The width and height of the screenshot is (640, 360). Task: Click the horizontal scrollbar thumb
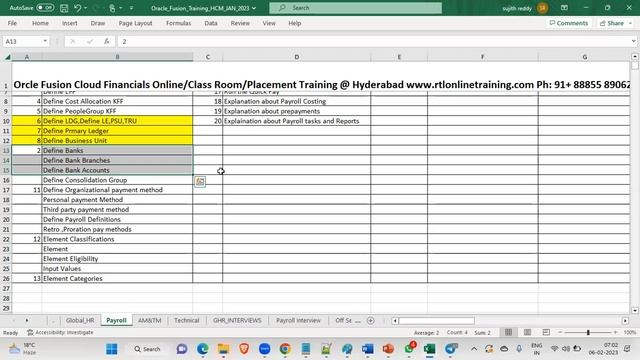point(437,321)
